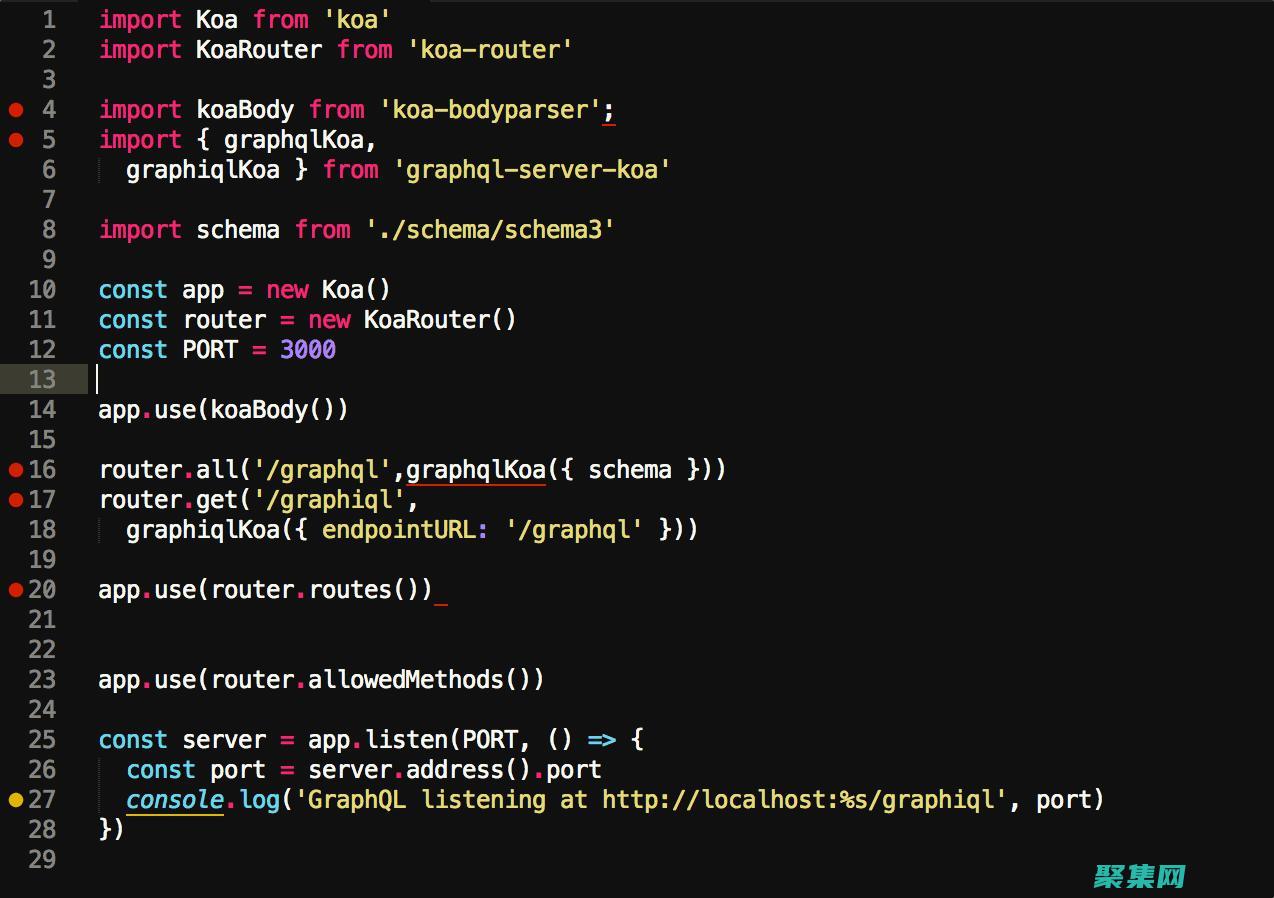Click the highlighted line number 13
The width and height of the screenshot is (1274, 898).
pos(42,380)
